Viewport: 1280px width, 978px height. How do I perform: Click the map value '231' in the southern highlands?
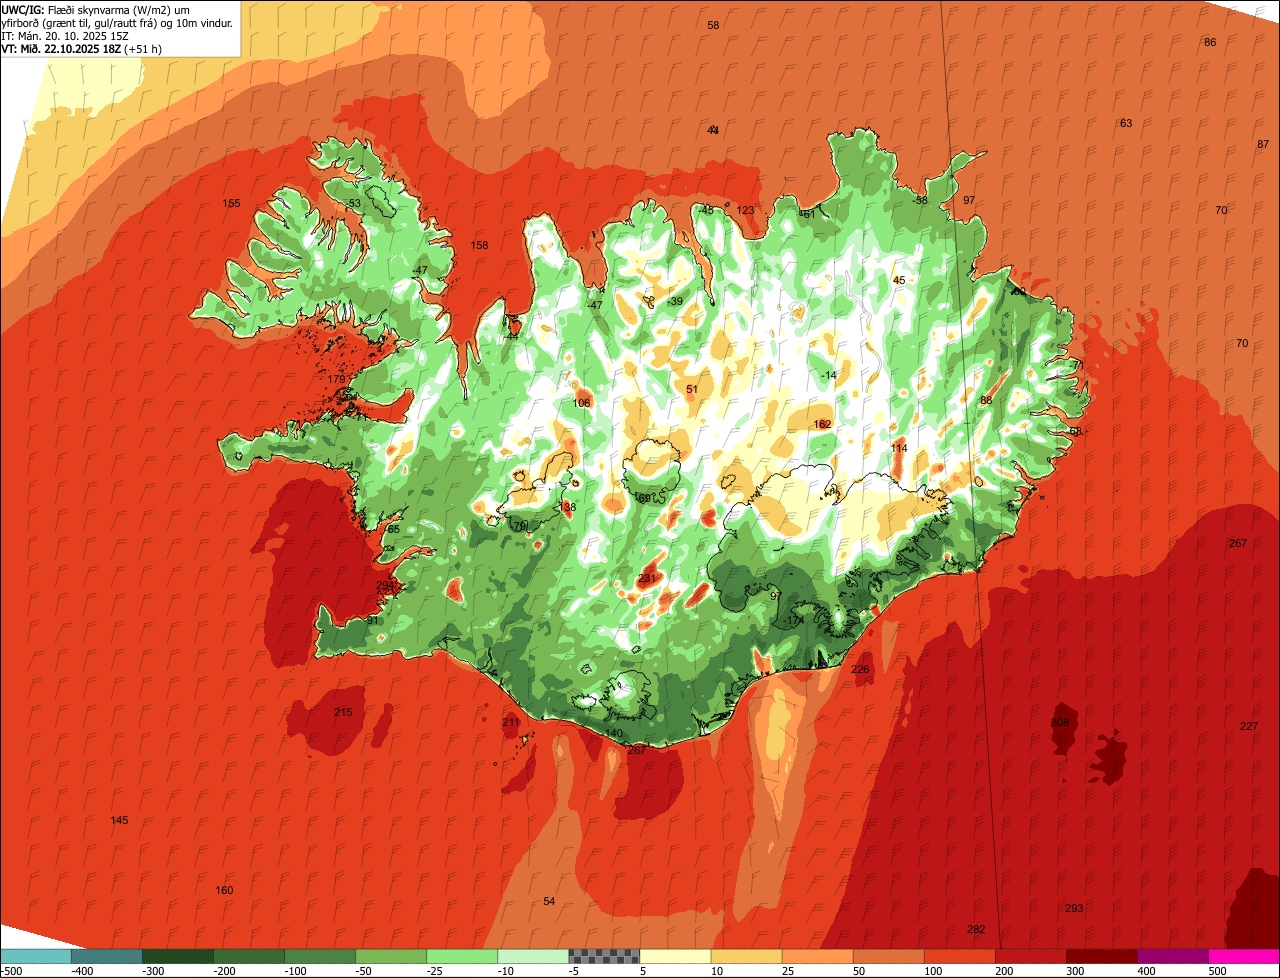pos(647,578)
